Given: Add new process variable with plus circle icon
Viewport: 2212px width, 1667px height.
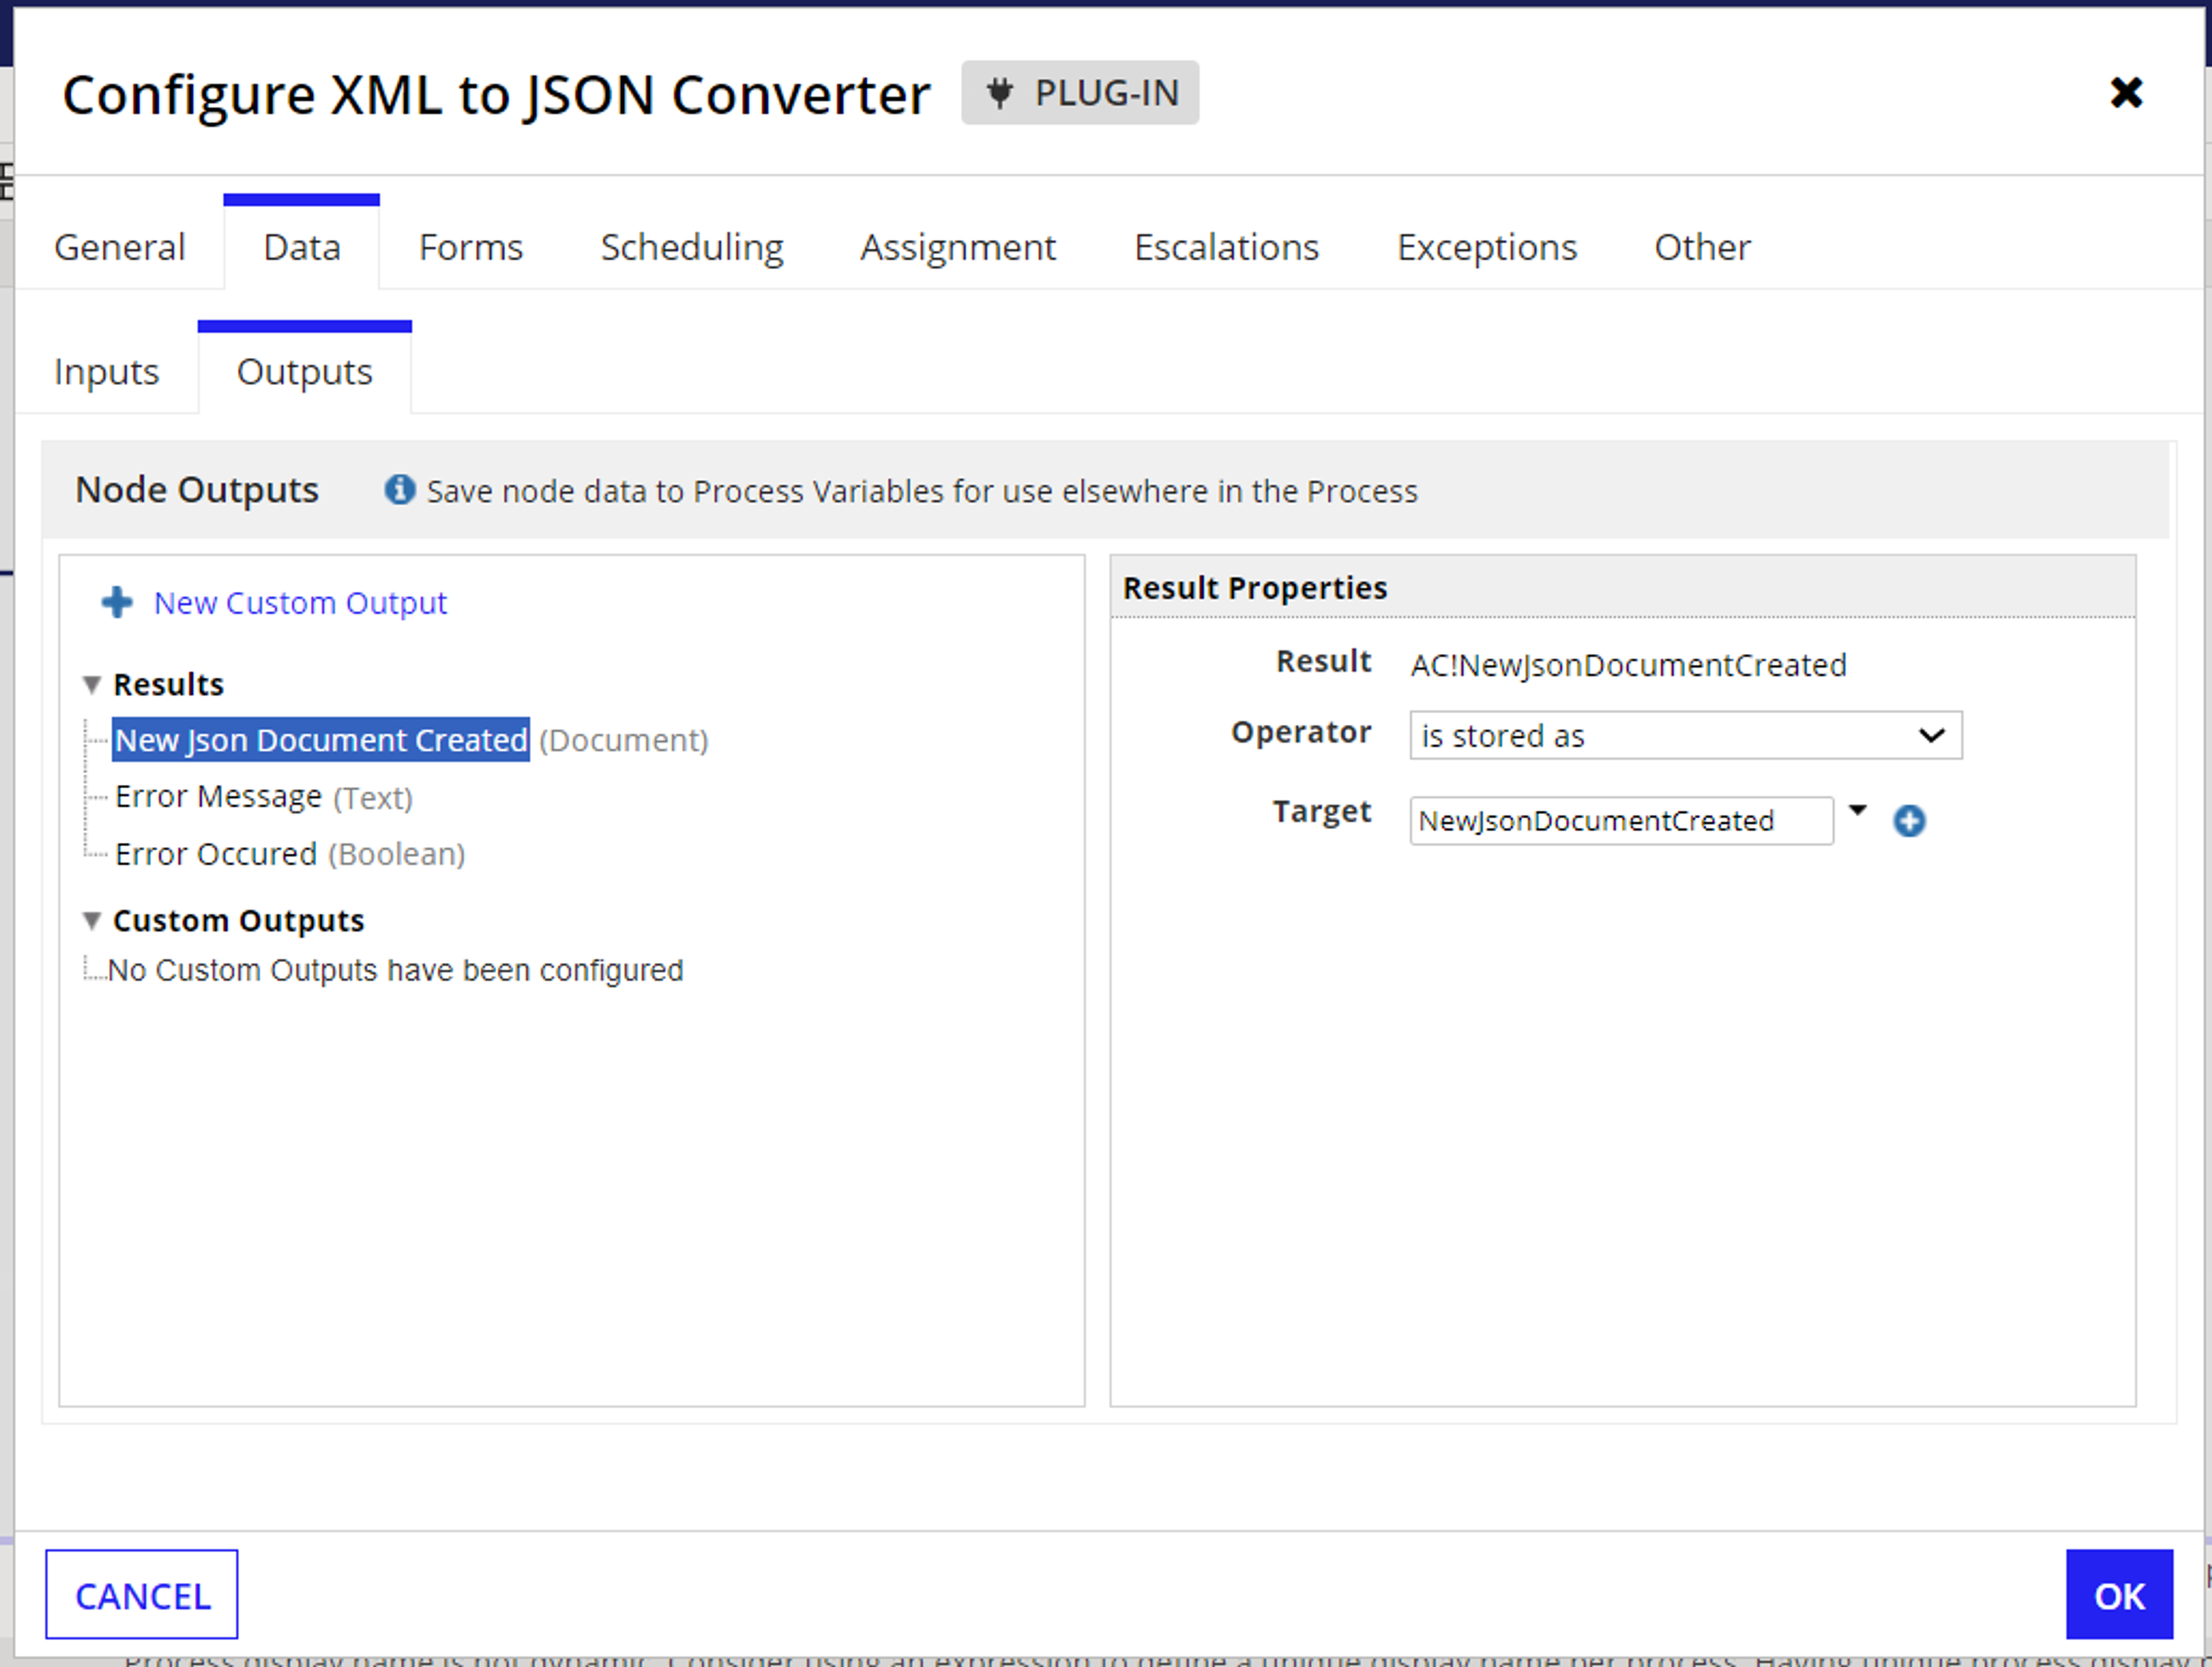Looking at the screenshot, I should click(x=1909, y=821).
